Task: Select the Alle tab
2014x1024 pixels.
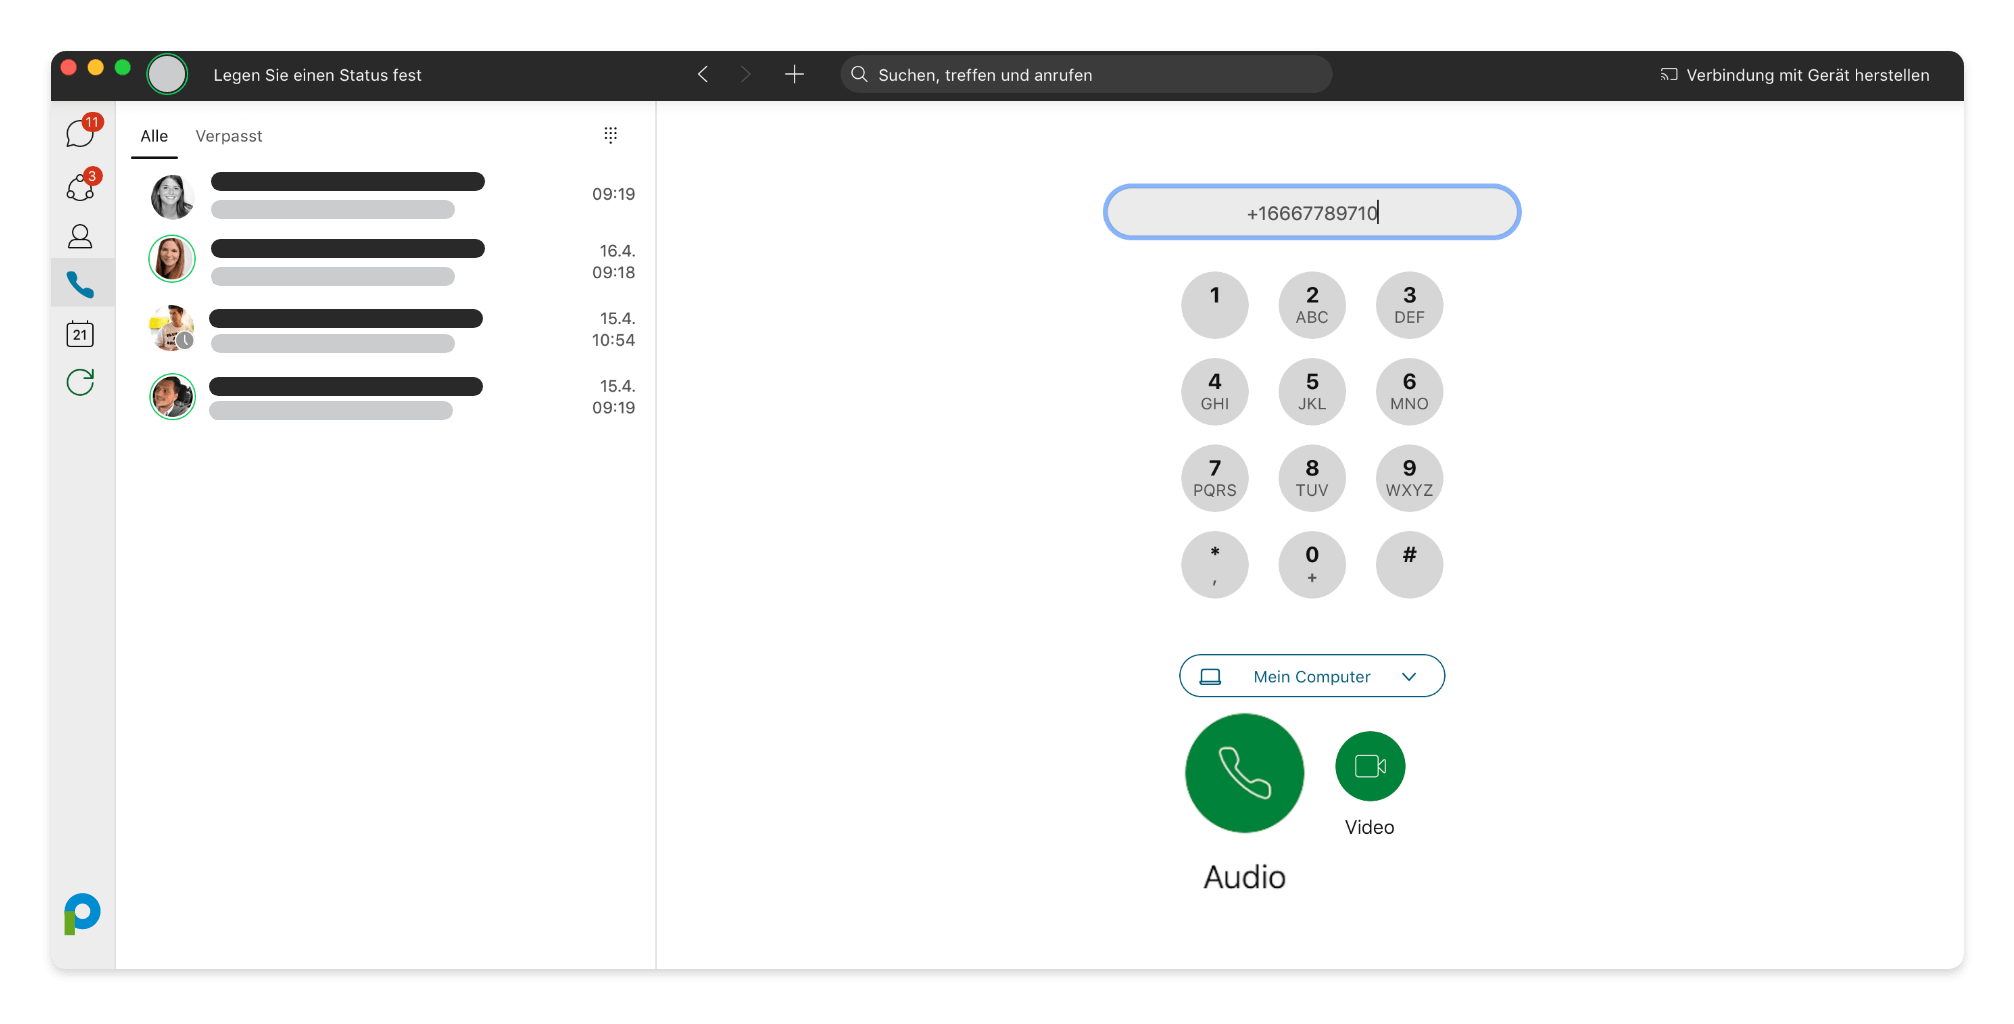Action: pyautogui.click(x=154, y=136)
